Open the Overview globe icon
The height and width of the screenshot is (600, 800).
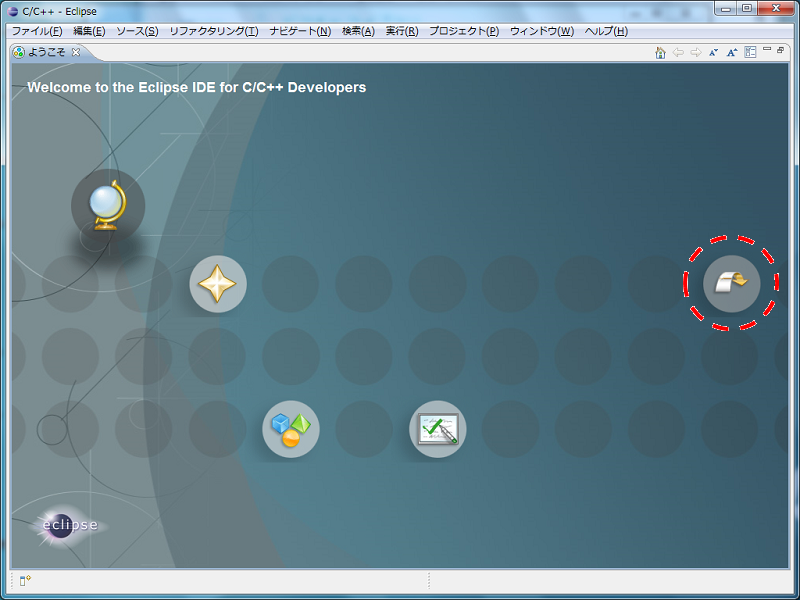coord(108,206)
